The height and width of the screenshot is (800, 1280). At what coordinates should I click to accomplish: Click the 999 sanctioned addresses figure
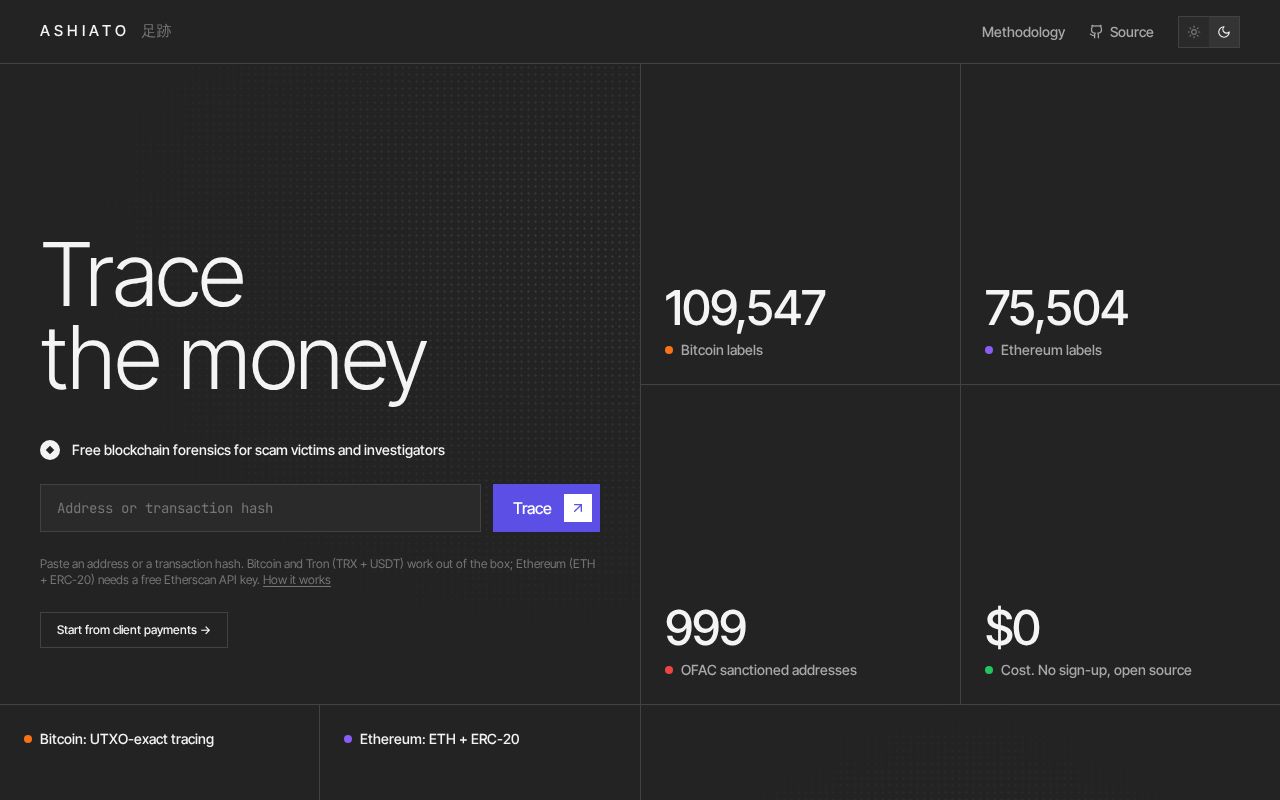coord(705,628)
